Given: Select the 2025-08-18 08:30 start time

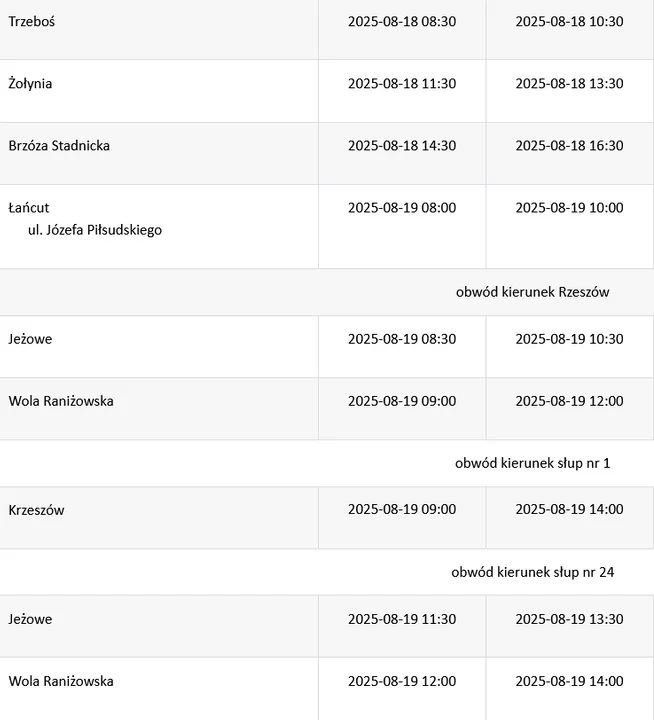Looking at the screenshot, I should (x=402, y=22).
